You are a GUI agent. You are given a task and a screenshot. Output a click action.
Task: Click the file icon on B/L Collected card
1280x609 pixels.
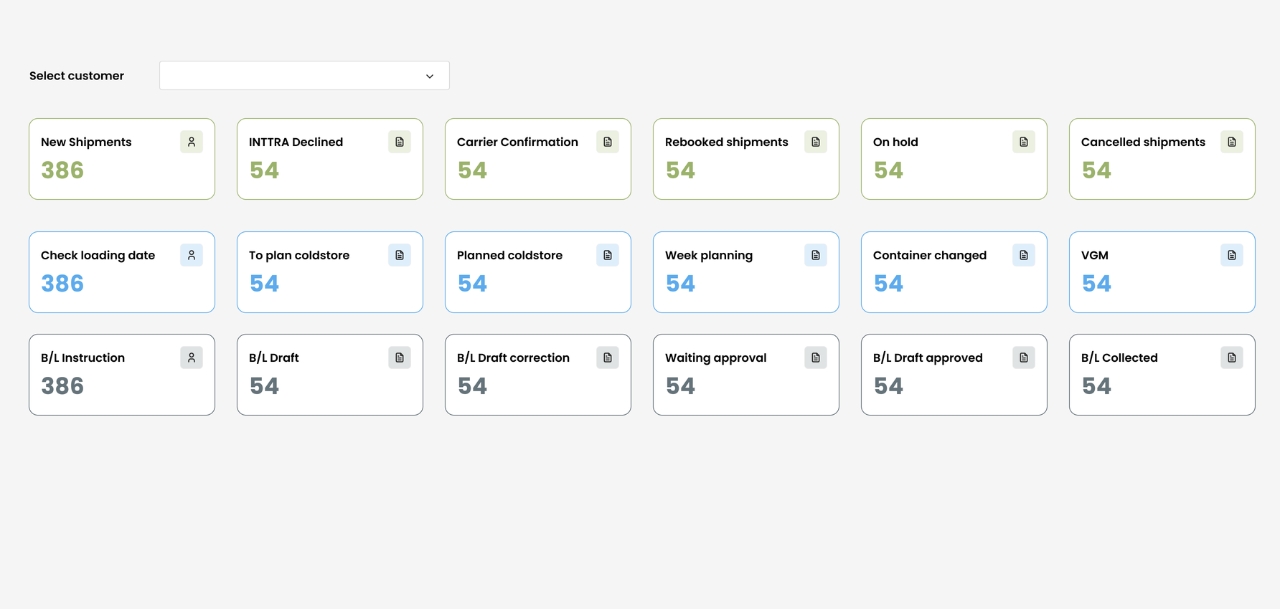1231,357
